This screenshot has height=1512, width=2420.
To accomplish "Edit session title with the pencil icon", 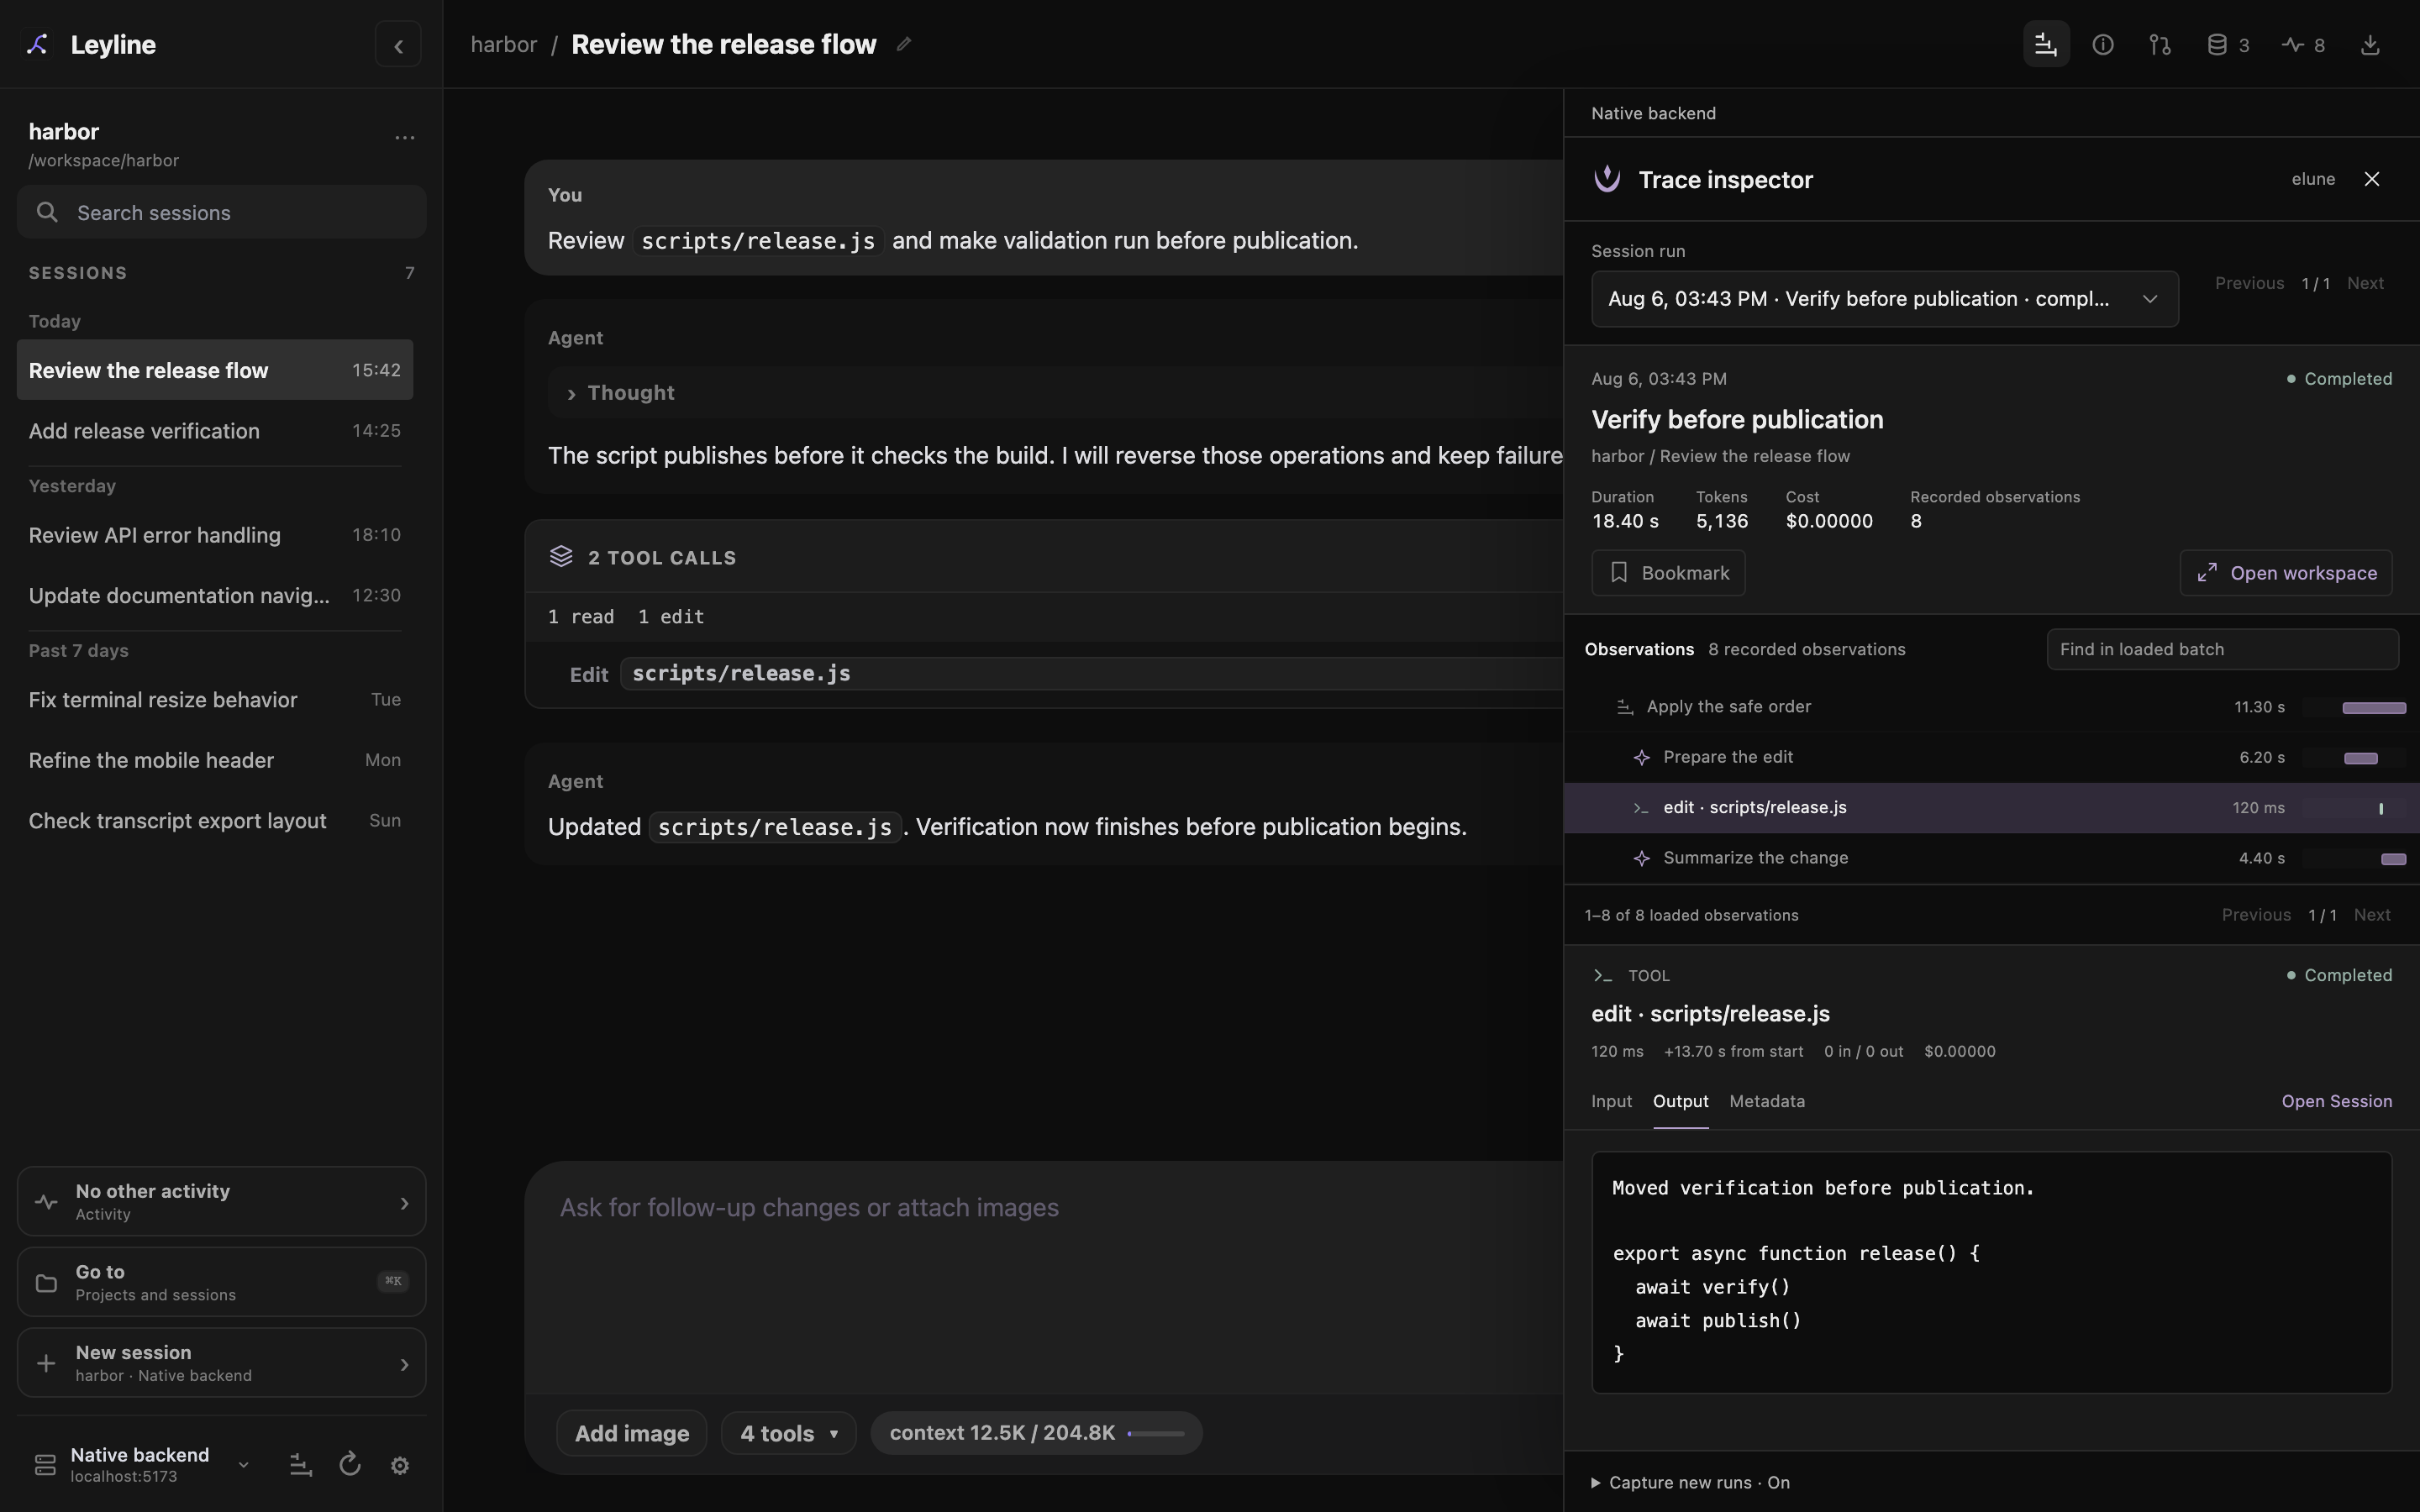I will [904, 44].
